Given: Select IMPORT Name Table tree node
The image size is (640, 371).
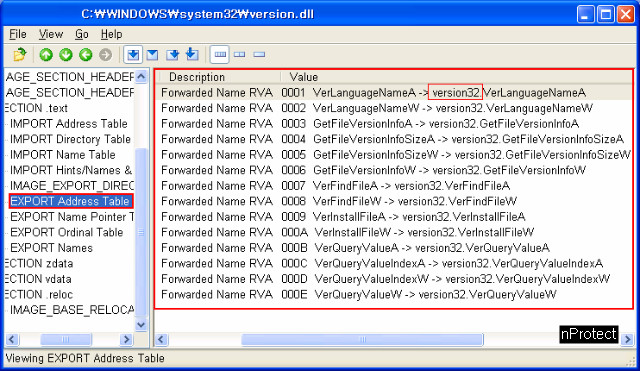Looking at the screenshot, I should 62,155.
